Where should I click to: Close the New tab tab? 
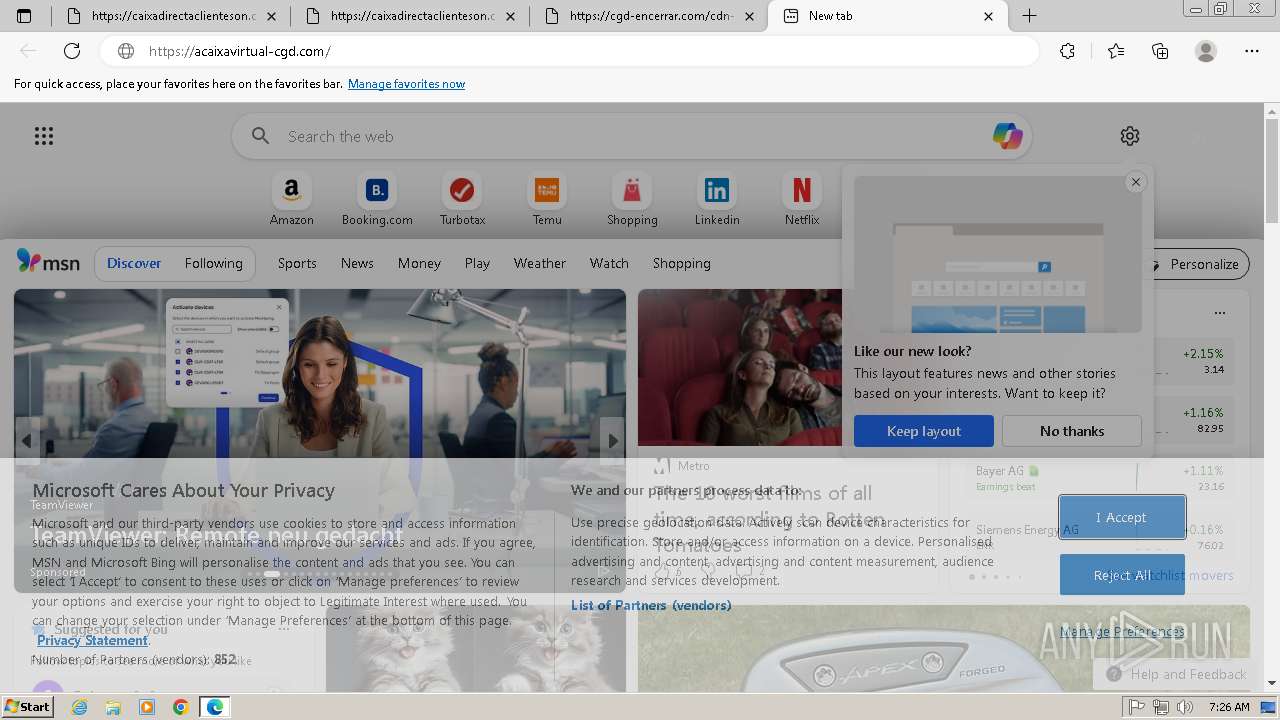click(989, 16)
